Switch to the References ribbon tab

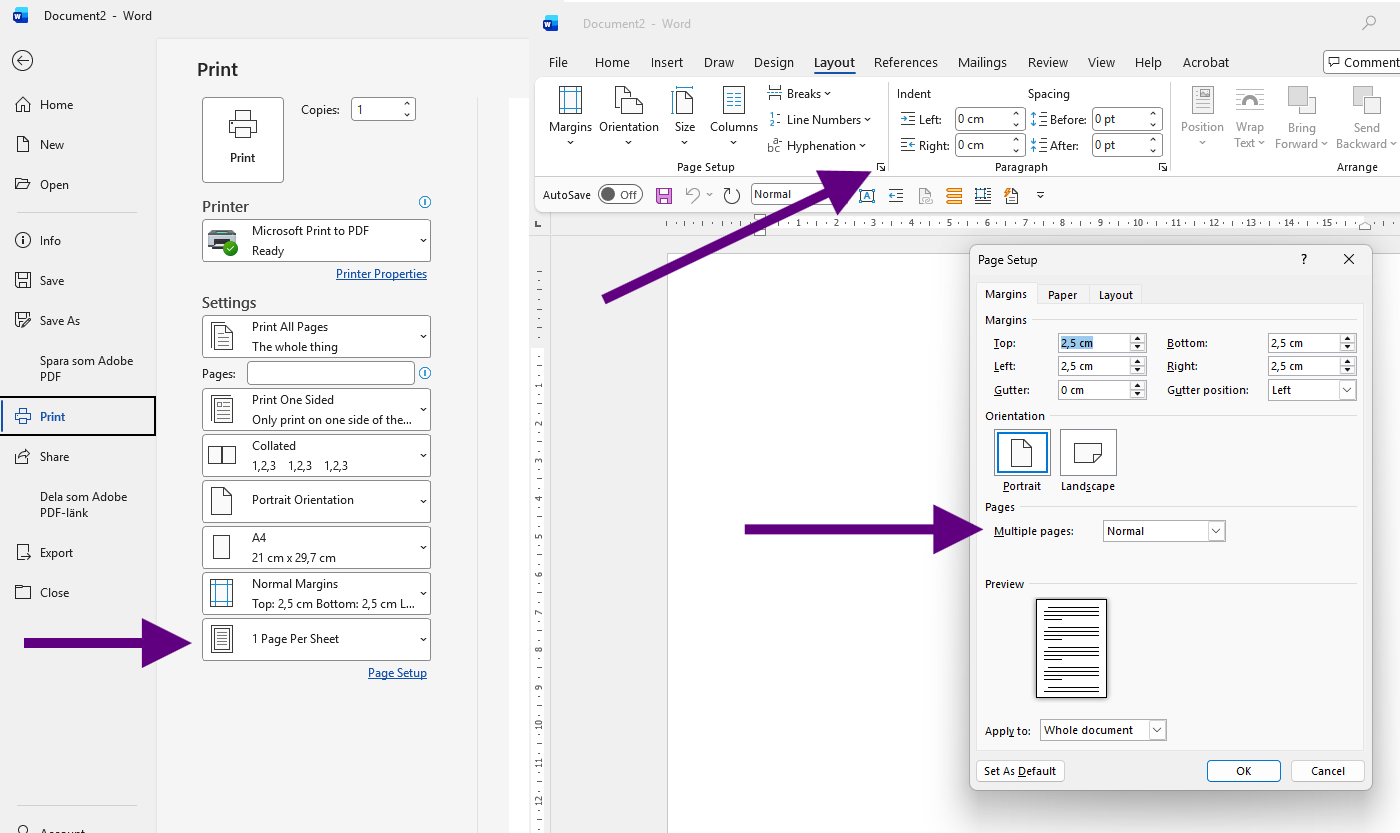tap(906, 63)
